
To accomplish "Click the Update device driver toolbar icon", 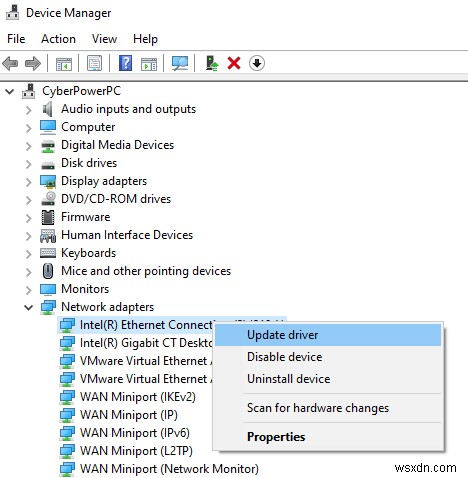I will 212,63.
